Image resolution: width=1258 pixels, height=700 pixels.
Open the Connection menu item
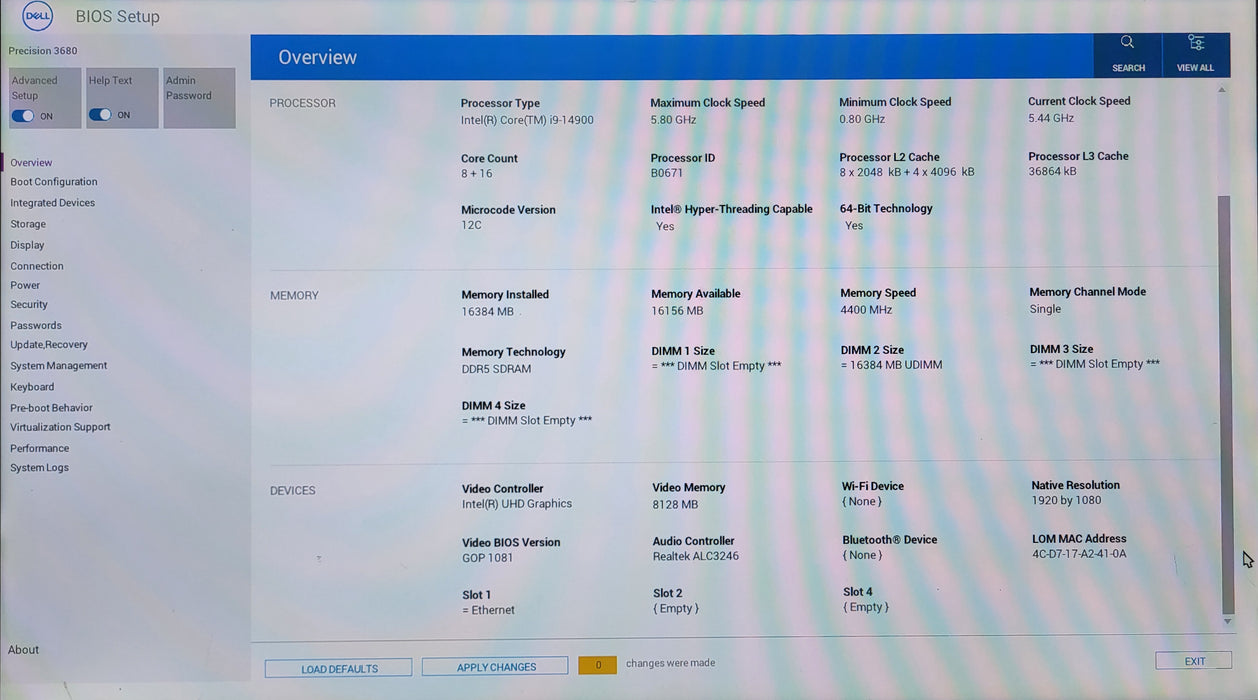pos(37,266)
